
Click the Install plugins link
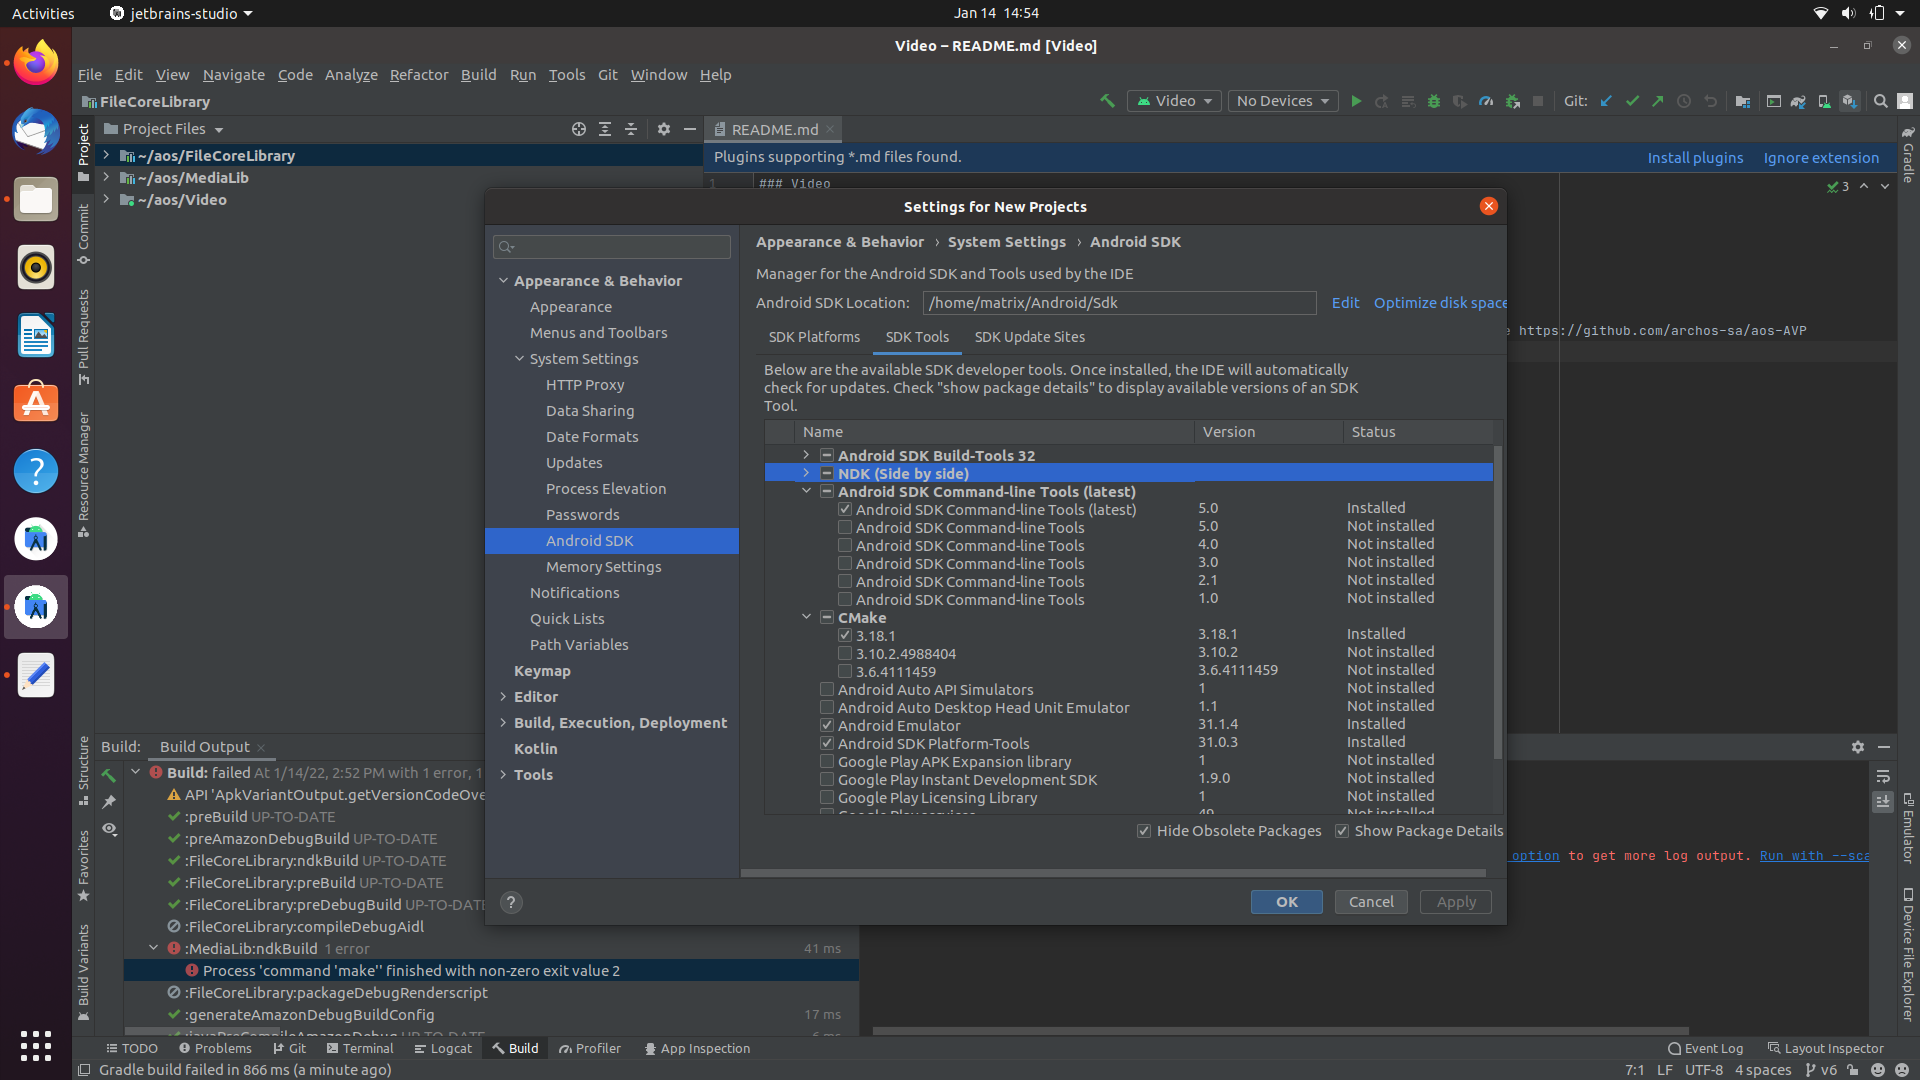click(1695, 157)
